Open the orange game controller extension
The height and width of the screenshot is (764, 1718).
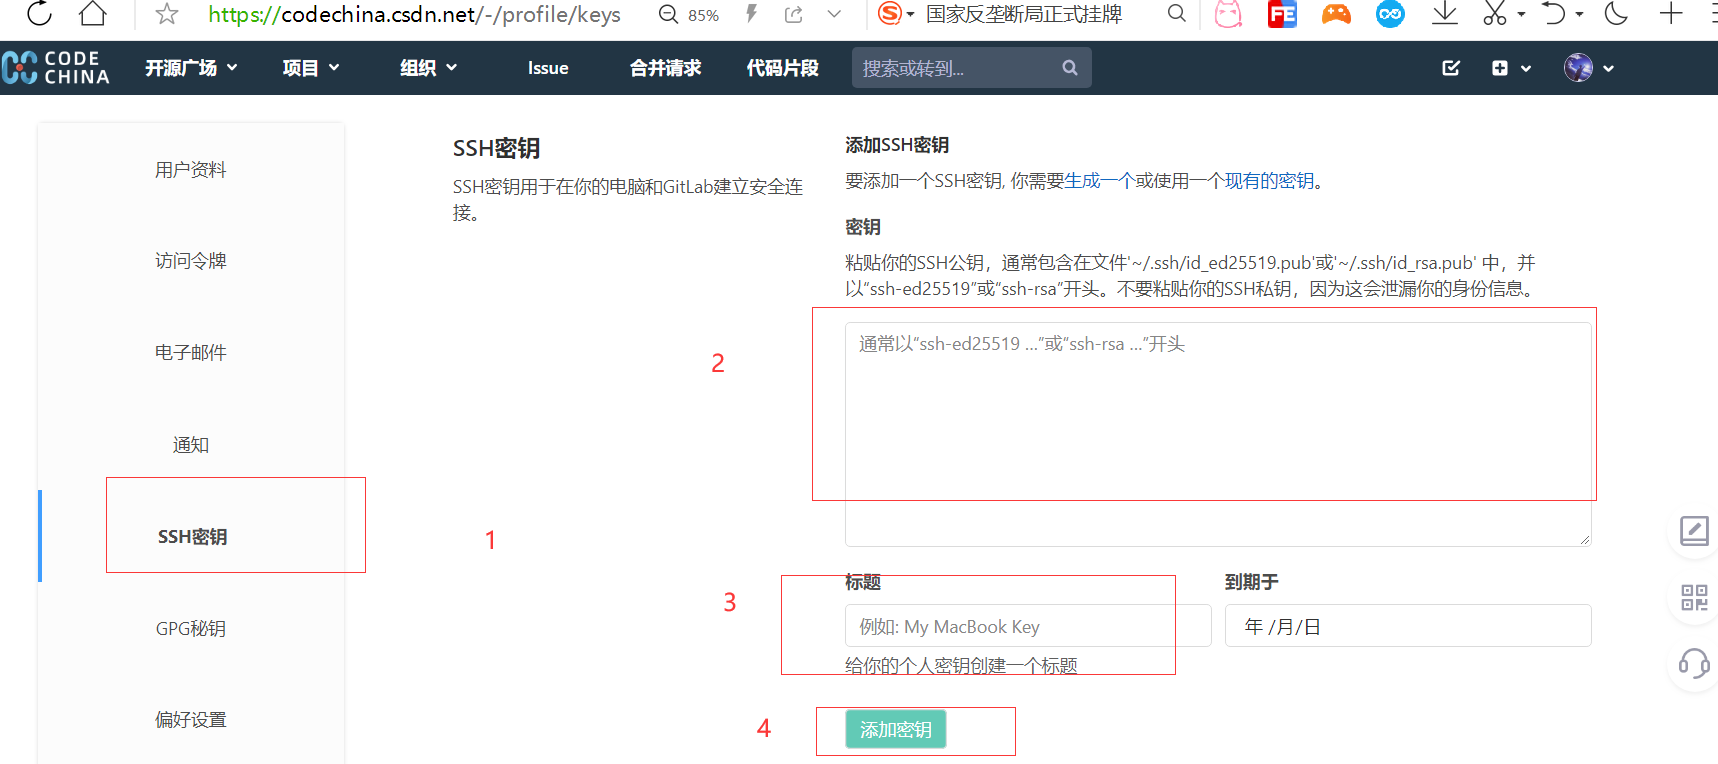pyautogui.click(x=1336, y=14)
